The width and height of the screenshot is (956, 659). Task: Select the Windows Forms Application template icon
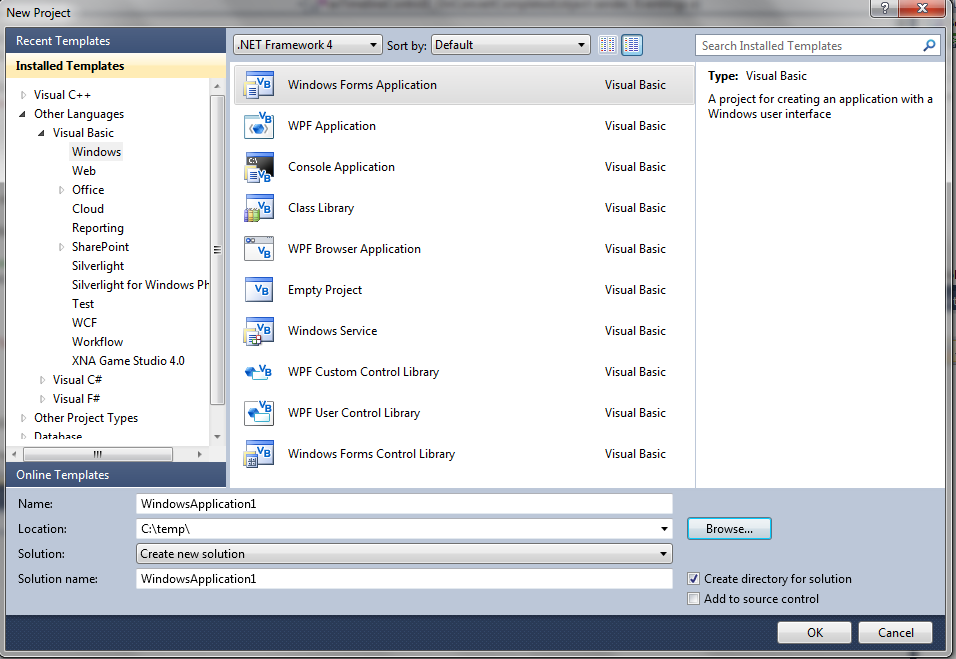[258, 84]
